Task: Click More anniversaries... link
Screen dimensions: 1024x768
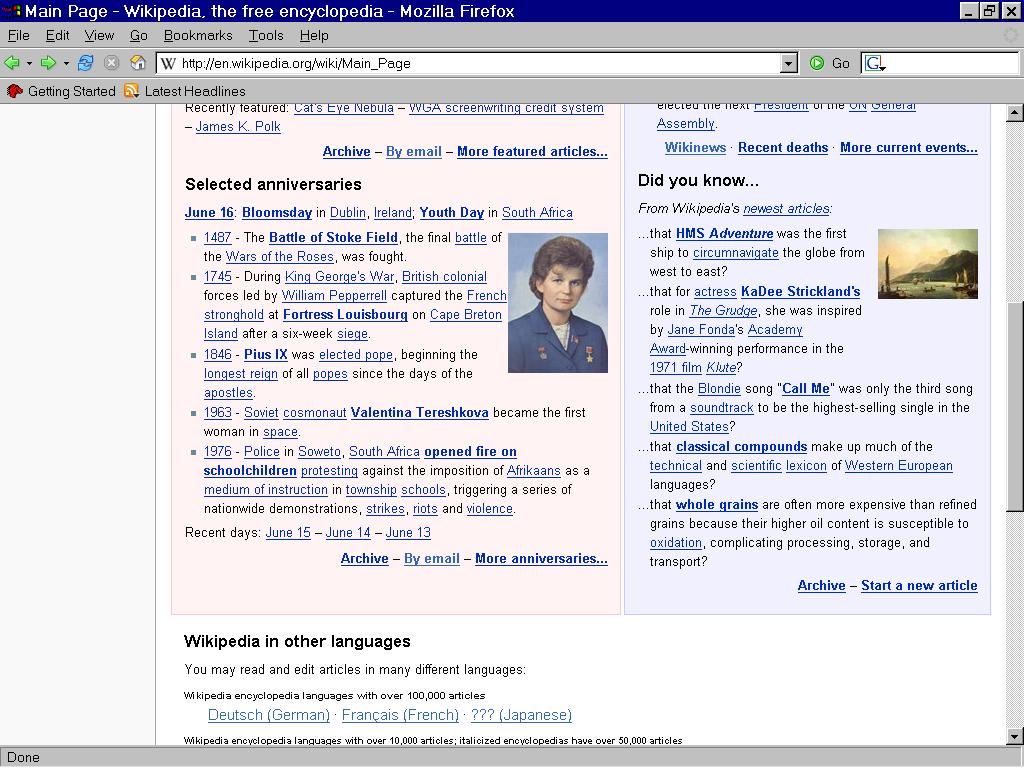Action: [x=541, y=558]
